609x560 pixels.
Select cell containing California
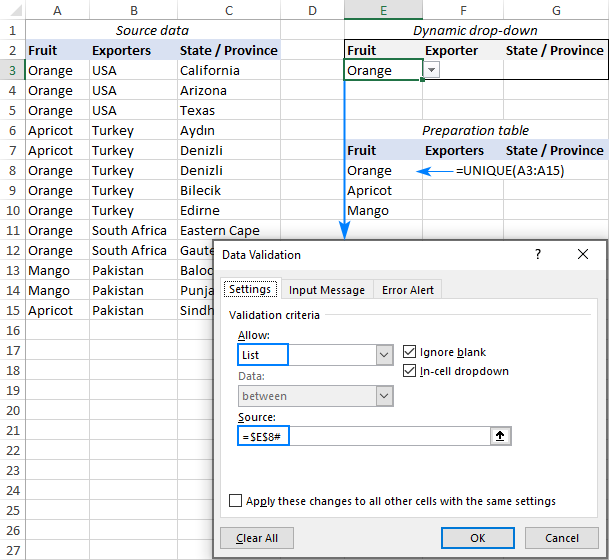[228, 70]
